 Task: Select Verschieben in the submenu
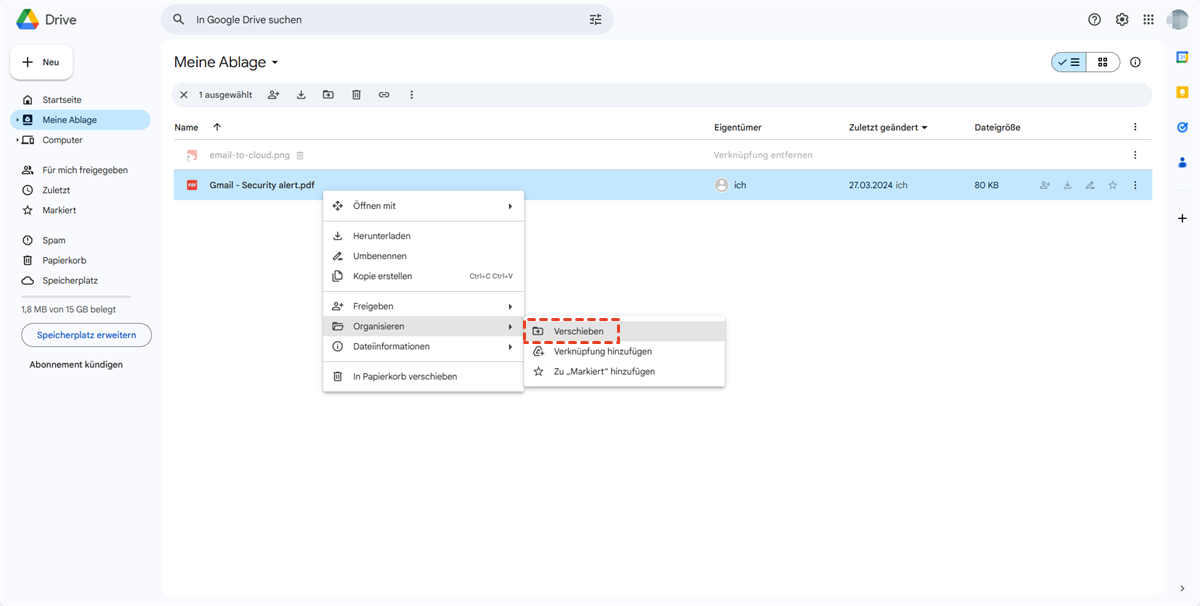click(578, 331)
